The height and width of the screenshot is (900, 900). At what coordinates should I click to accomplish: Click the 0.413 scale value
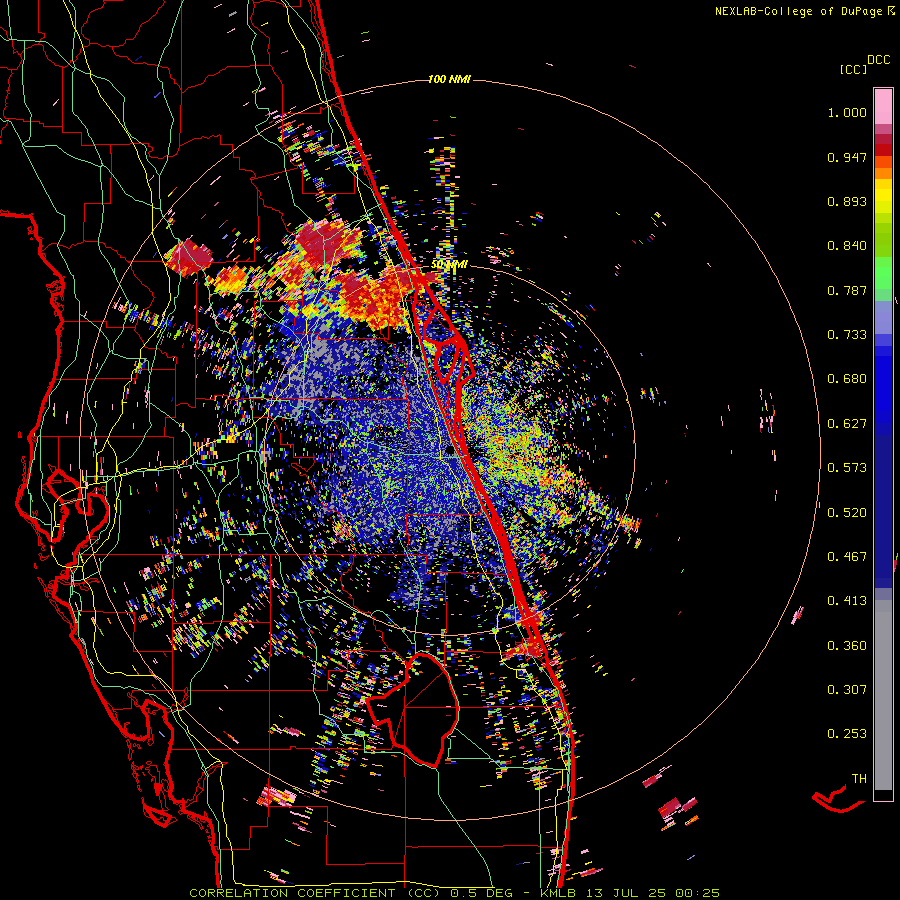pos(847,601)
